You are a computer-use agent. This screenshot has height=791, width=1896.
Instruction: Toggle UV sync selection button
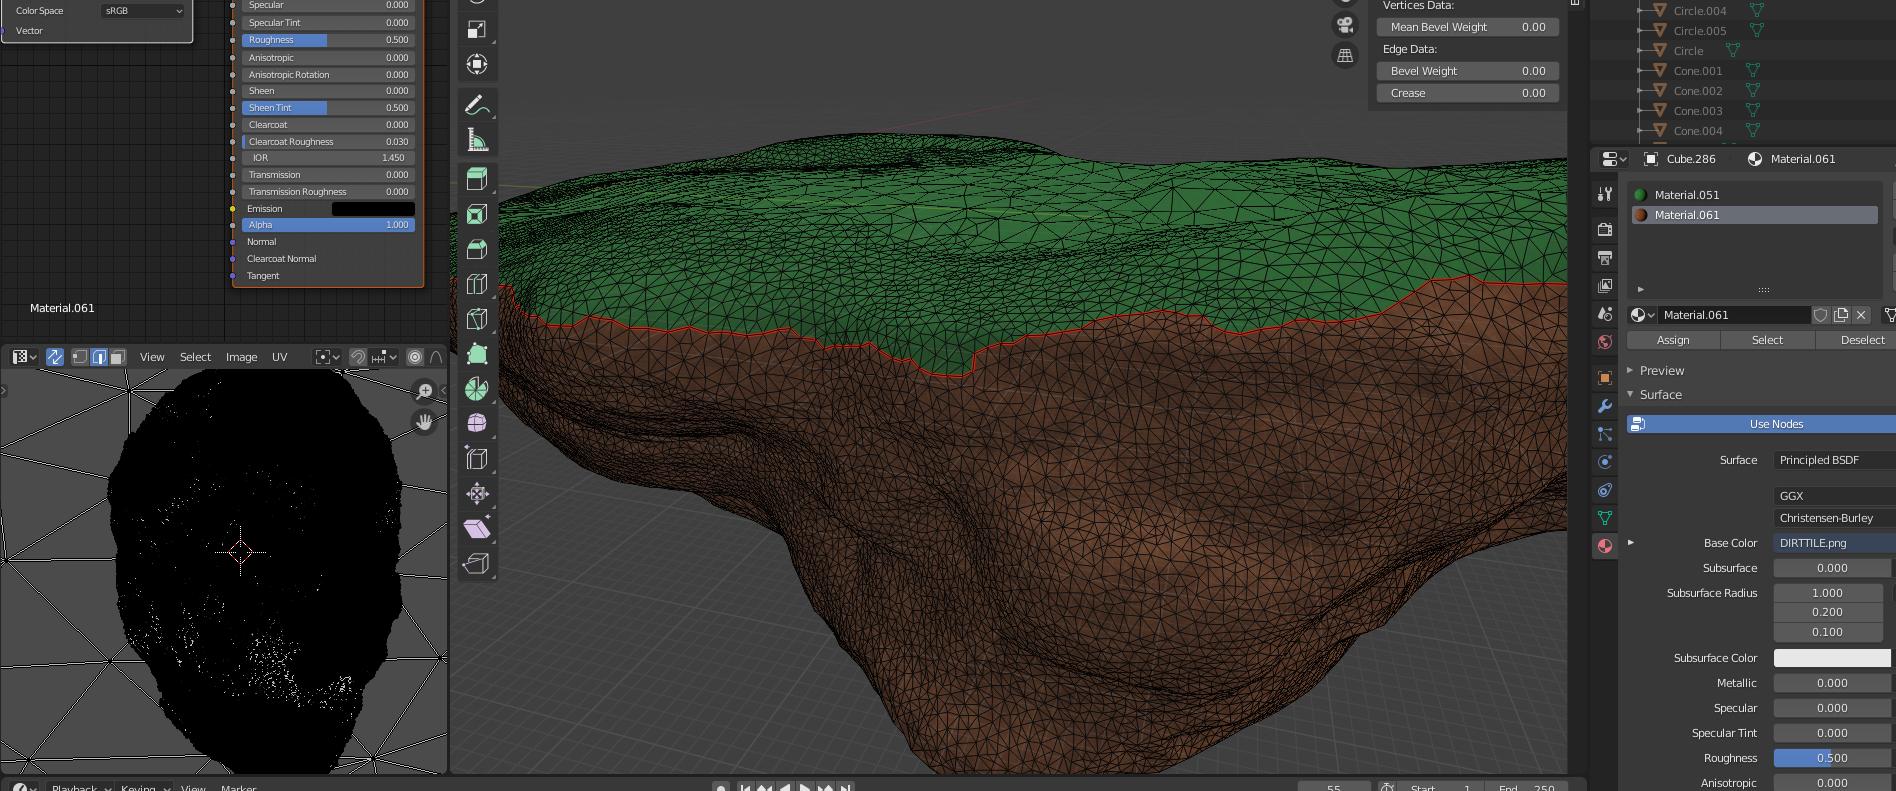[x=55, y=357]
